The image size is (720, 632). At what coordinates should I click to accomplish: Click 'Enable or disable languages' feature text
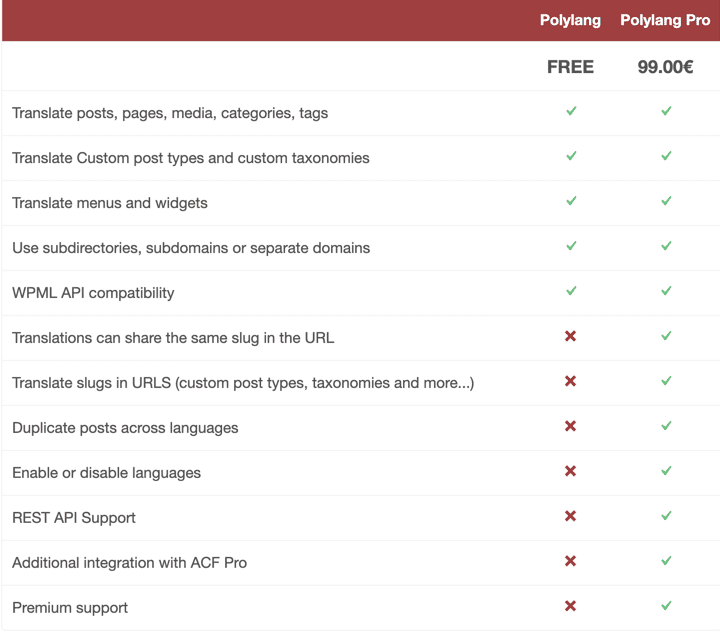106,473
